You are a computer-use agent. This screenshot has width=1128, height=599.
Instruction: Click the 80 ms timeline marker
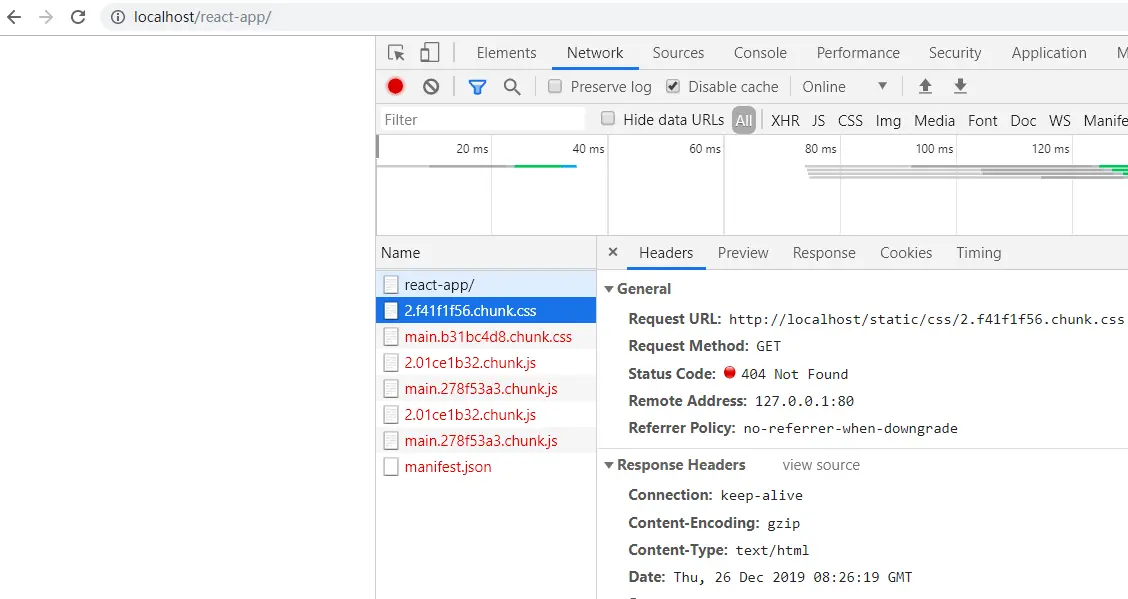[820, 149]
